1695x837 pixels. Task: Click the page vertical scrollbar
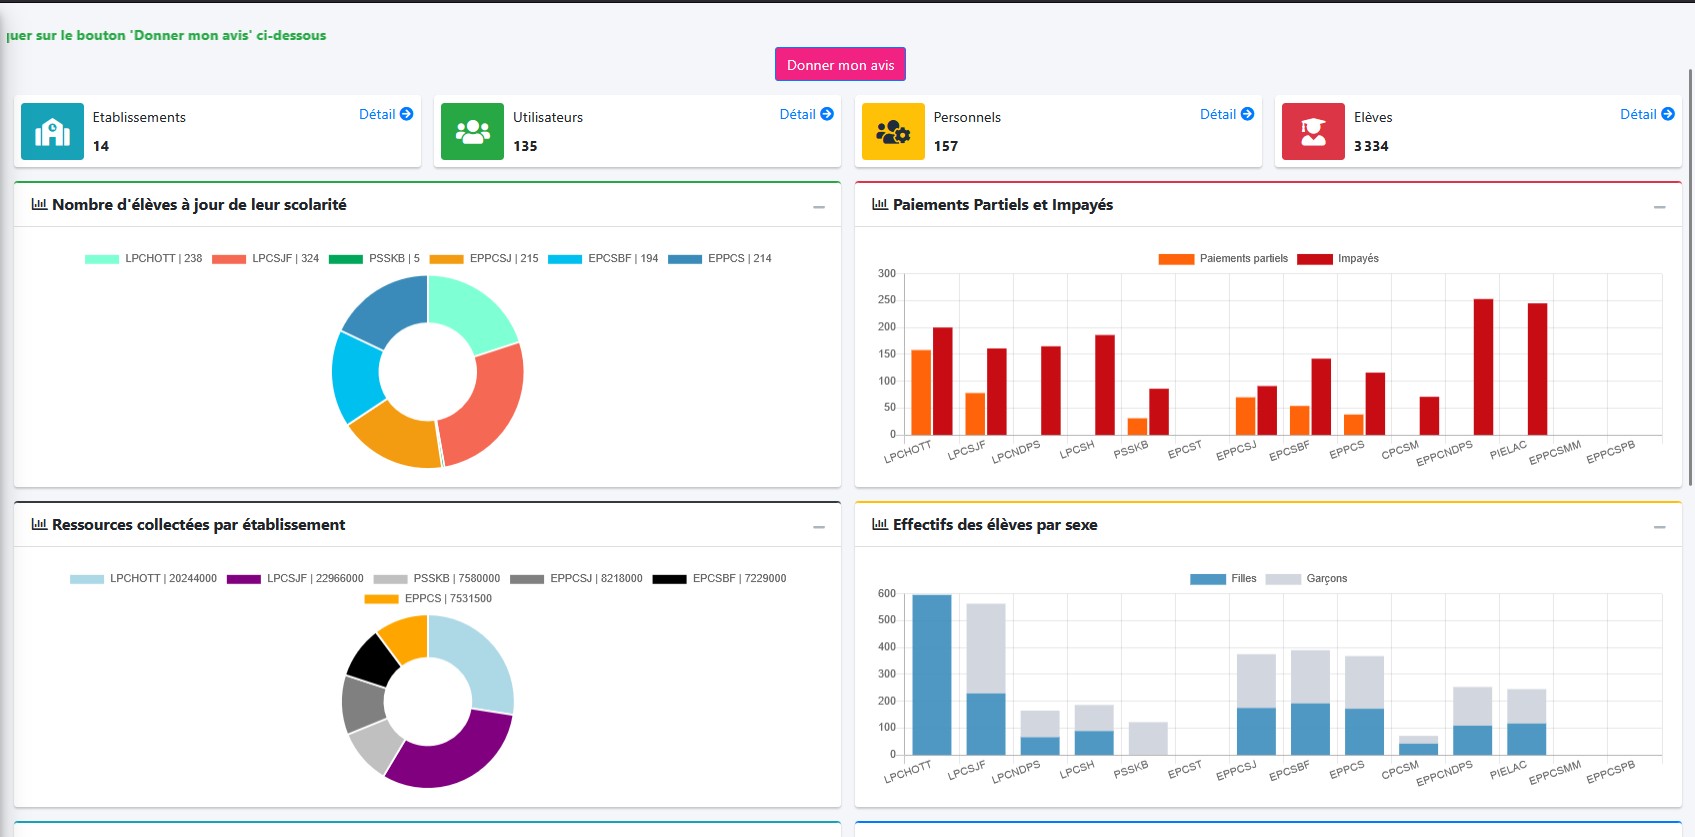[x=1690, y=280]
